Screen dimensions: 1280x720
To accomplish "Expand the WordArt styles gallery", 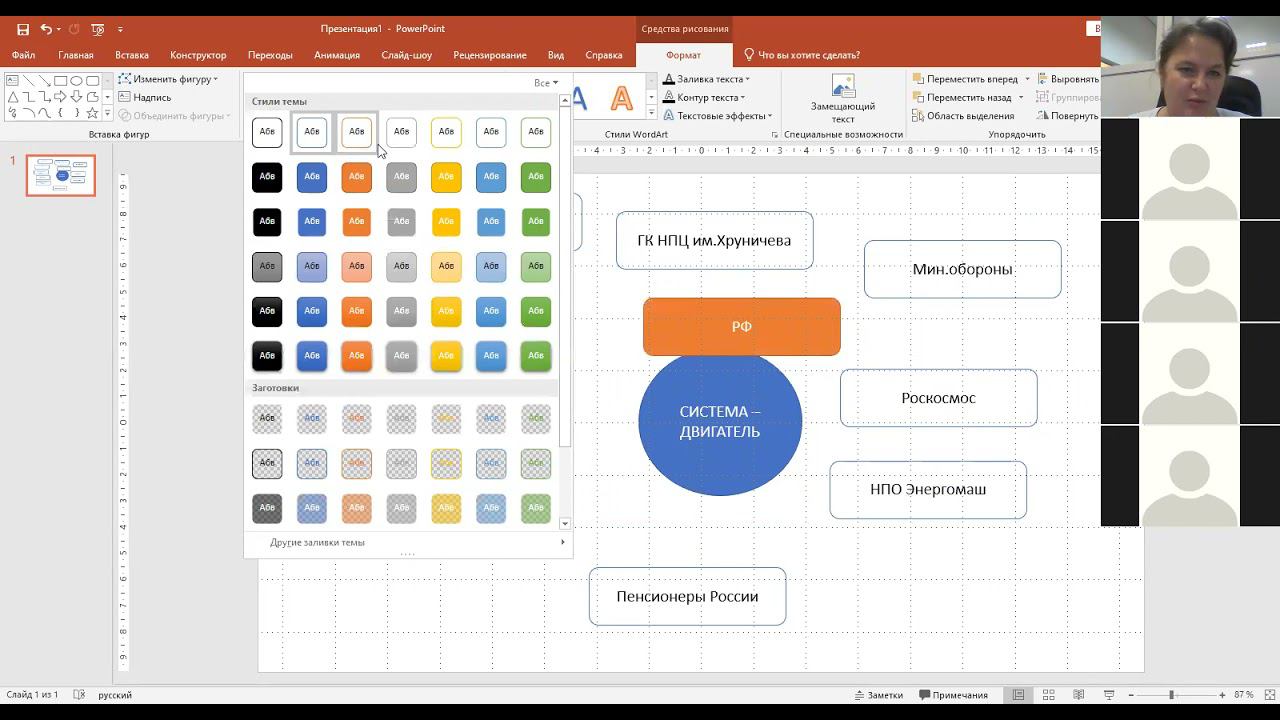I will (x=651, y=113).
